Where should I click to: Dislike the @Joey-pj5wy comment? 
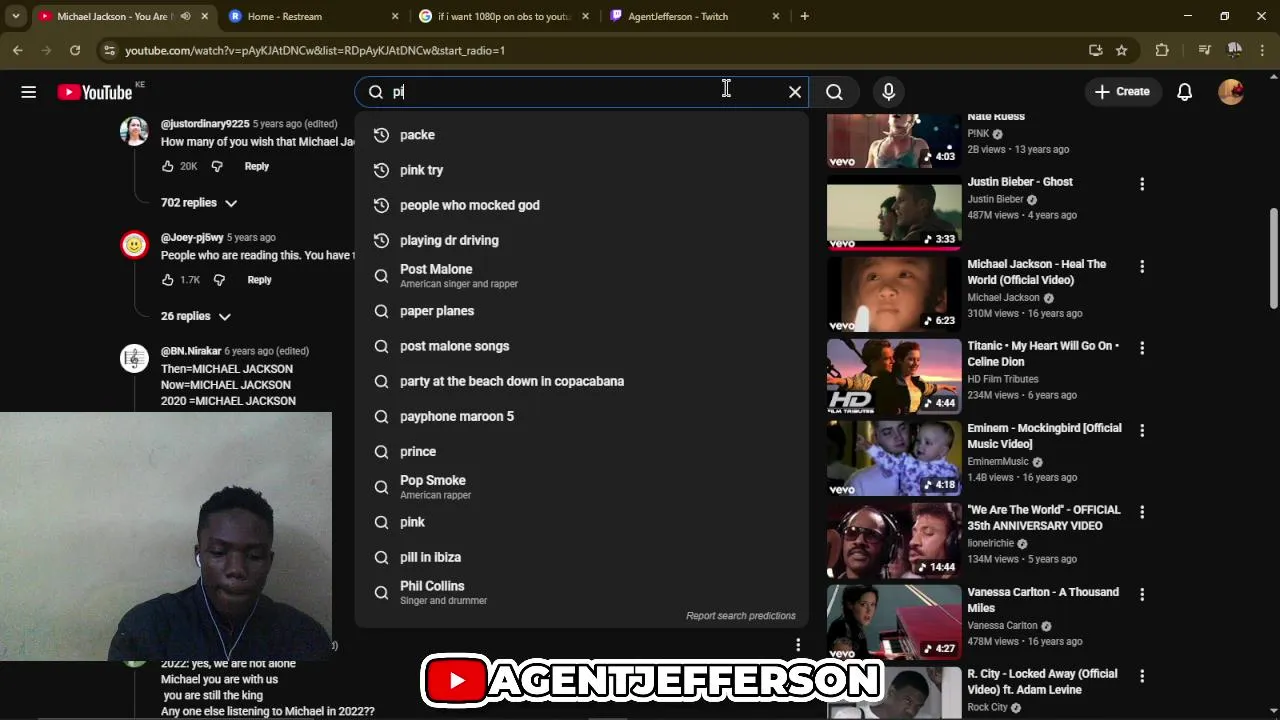point(219,280)
